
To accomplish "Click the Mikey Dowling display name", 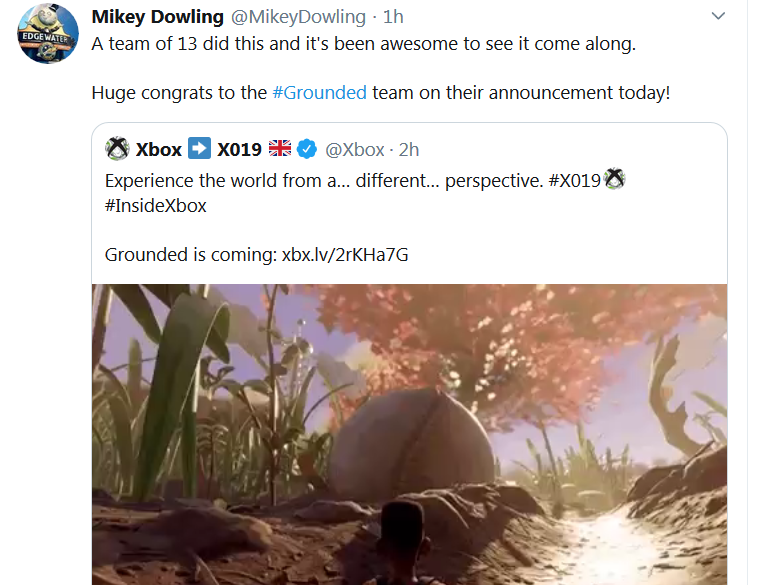I will [159, 17].
